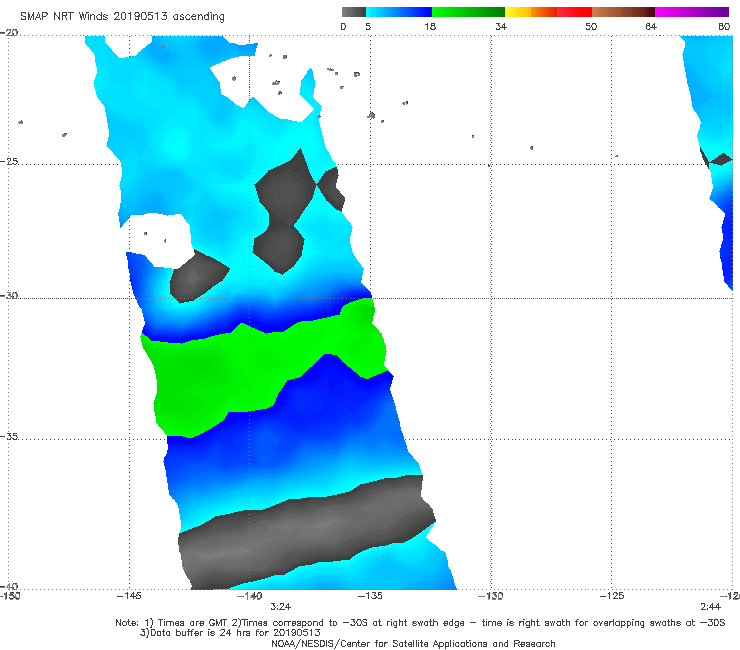
Task: Click the green 18-34 color bar segment
Action: [468, 12]
